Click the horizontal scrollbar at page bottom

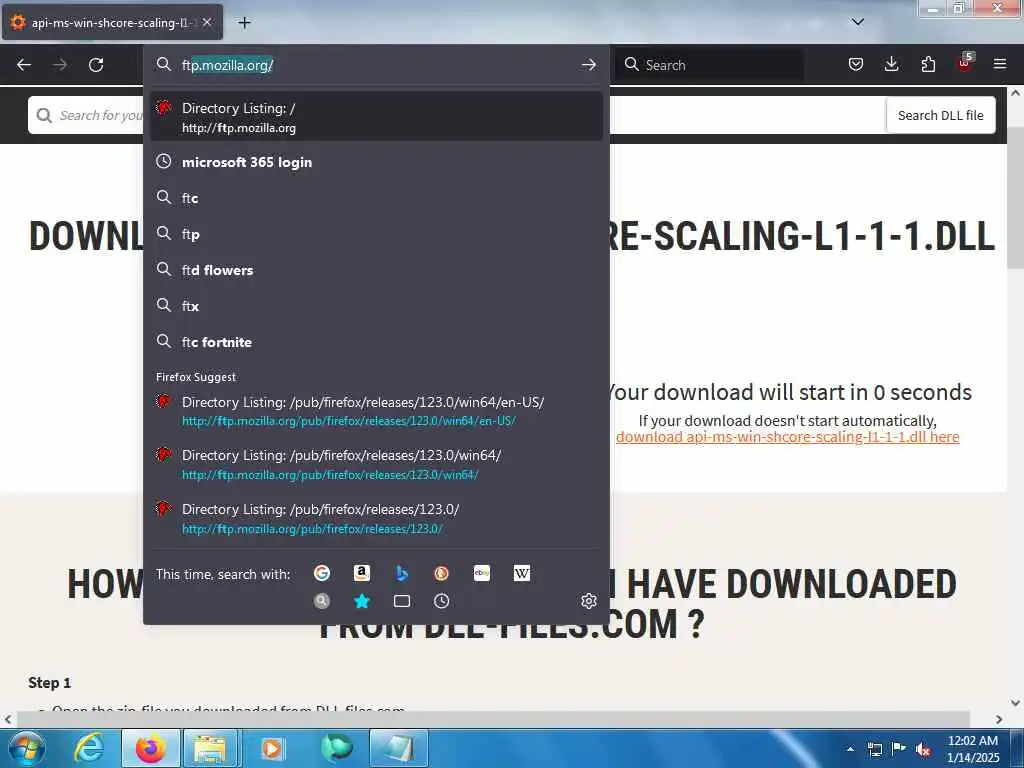pyautogui.click(x=494, y=719)
